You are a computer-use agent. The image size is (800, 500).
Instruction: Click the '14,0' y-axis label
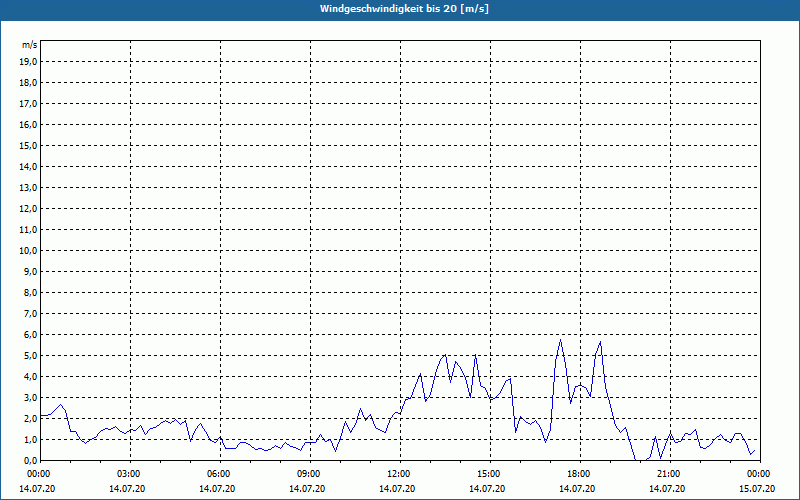(x=28, y=166)
